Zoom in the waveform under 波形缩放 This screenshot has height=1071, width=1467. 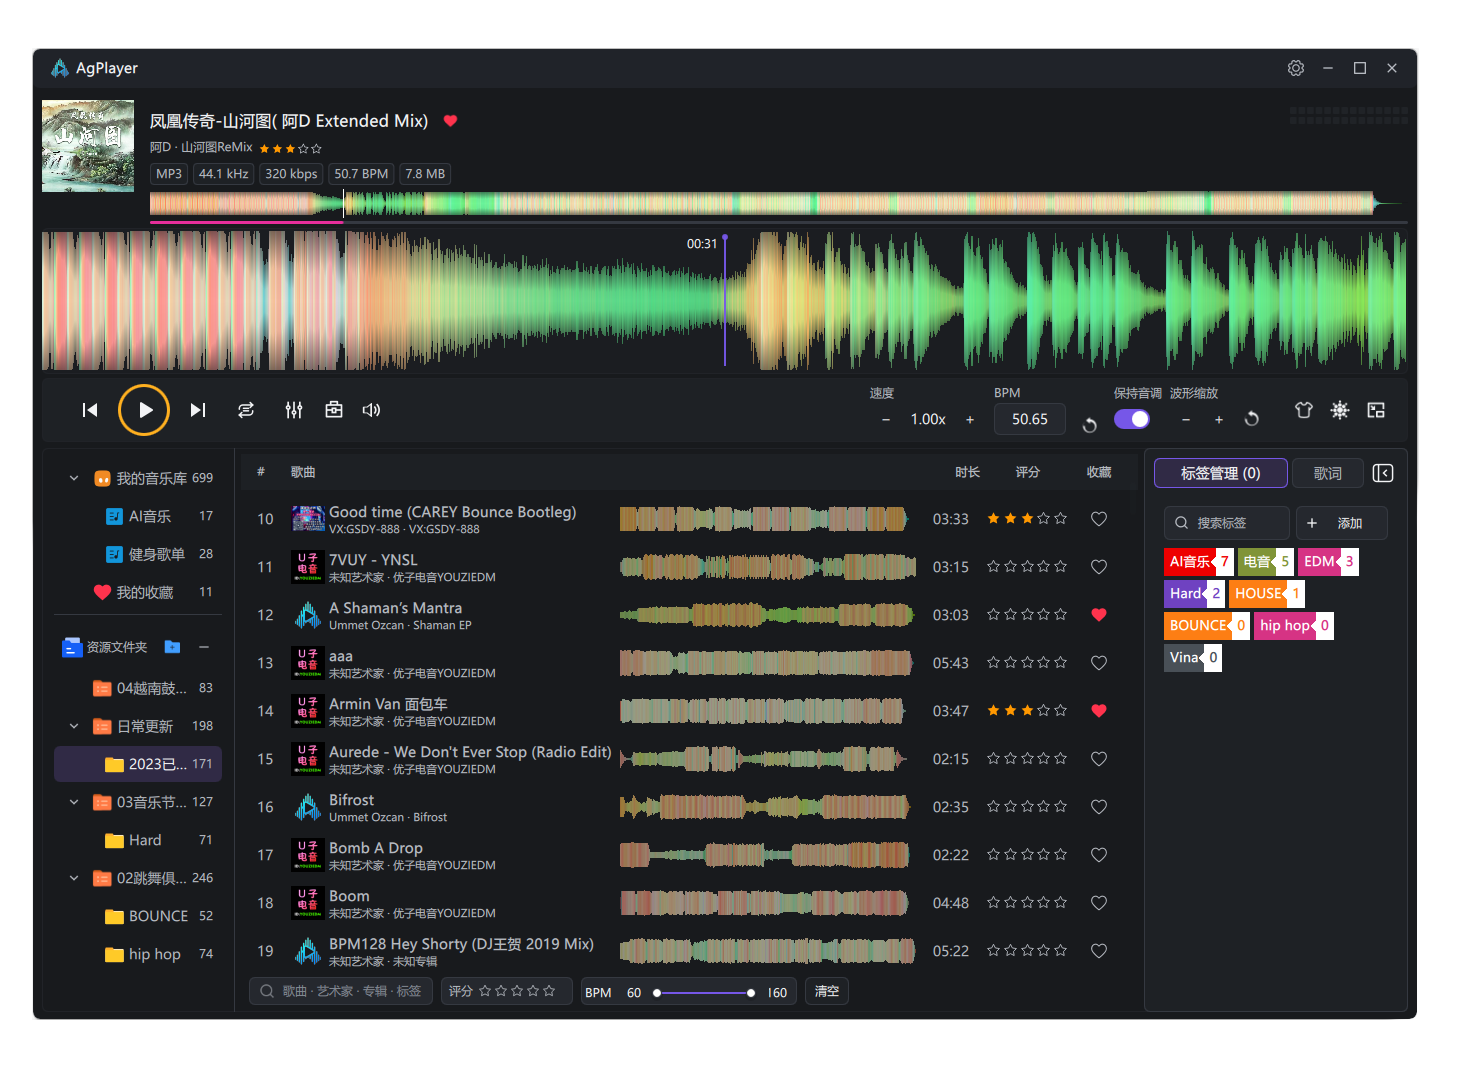pos(1219,420)
